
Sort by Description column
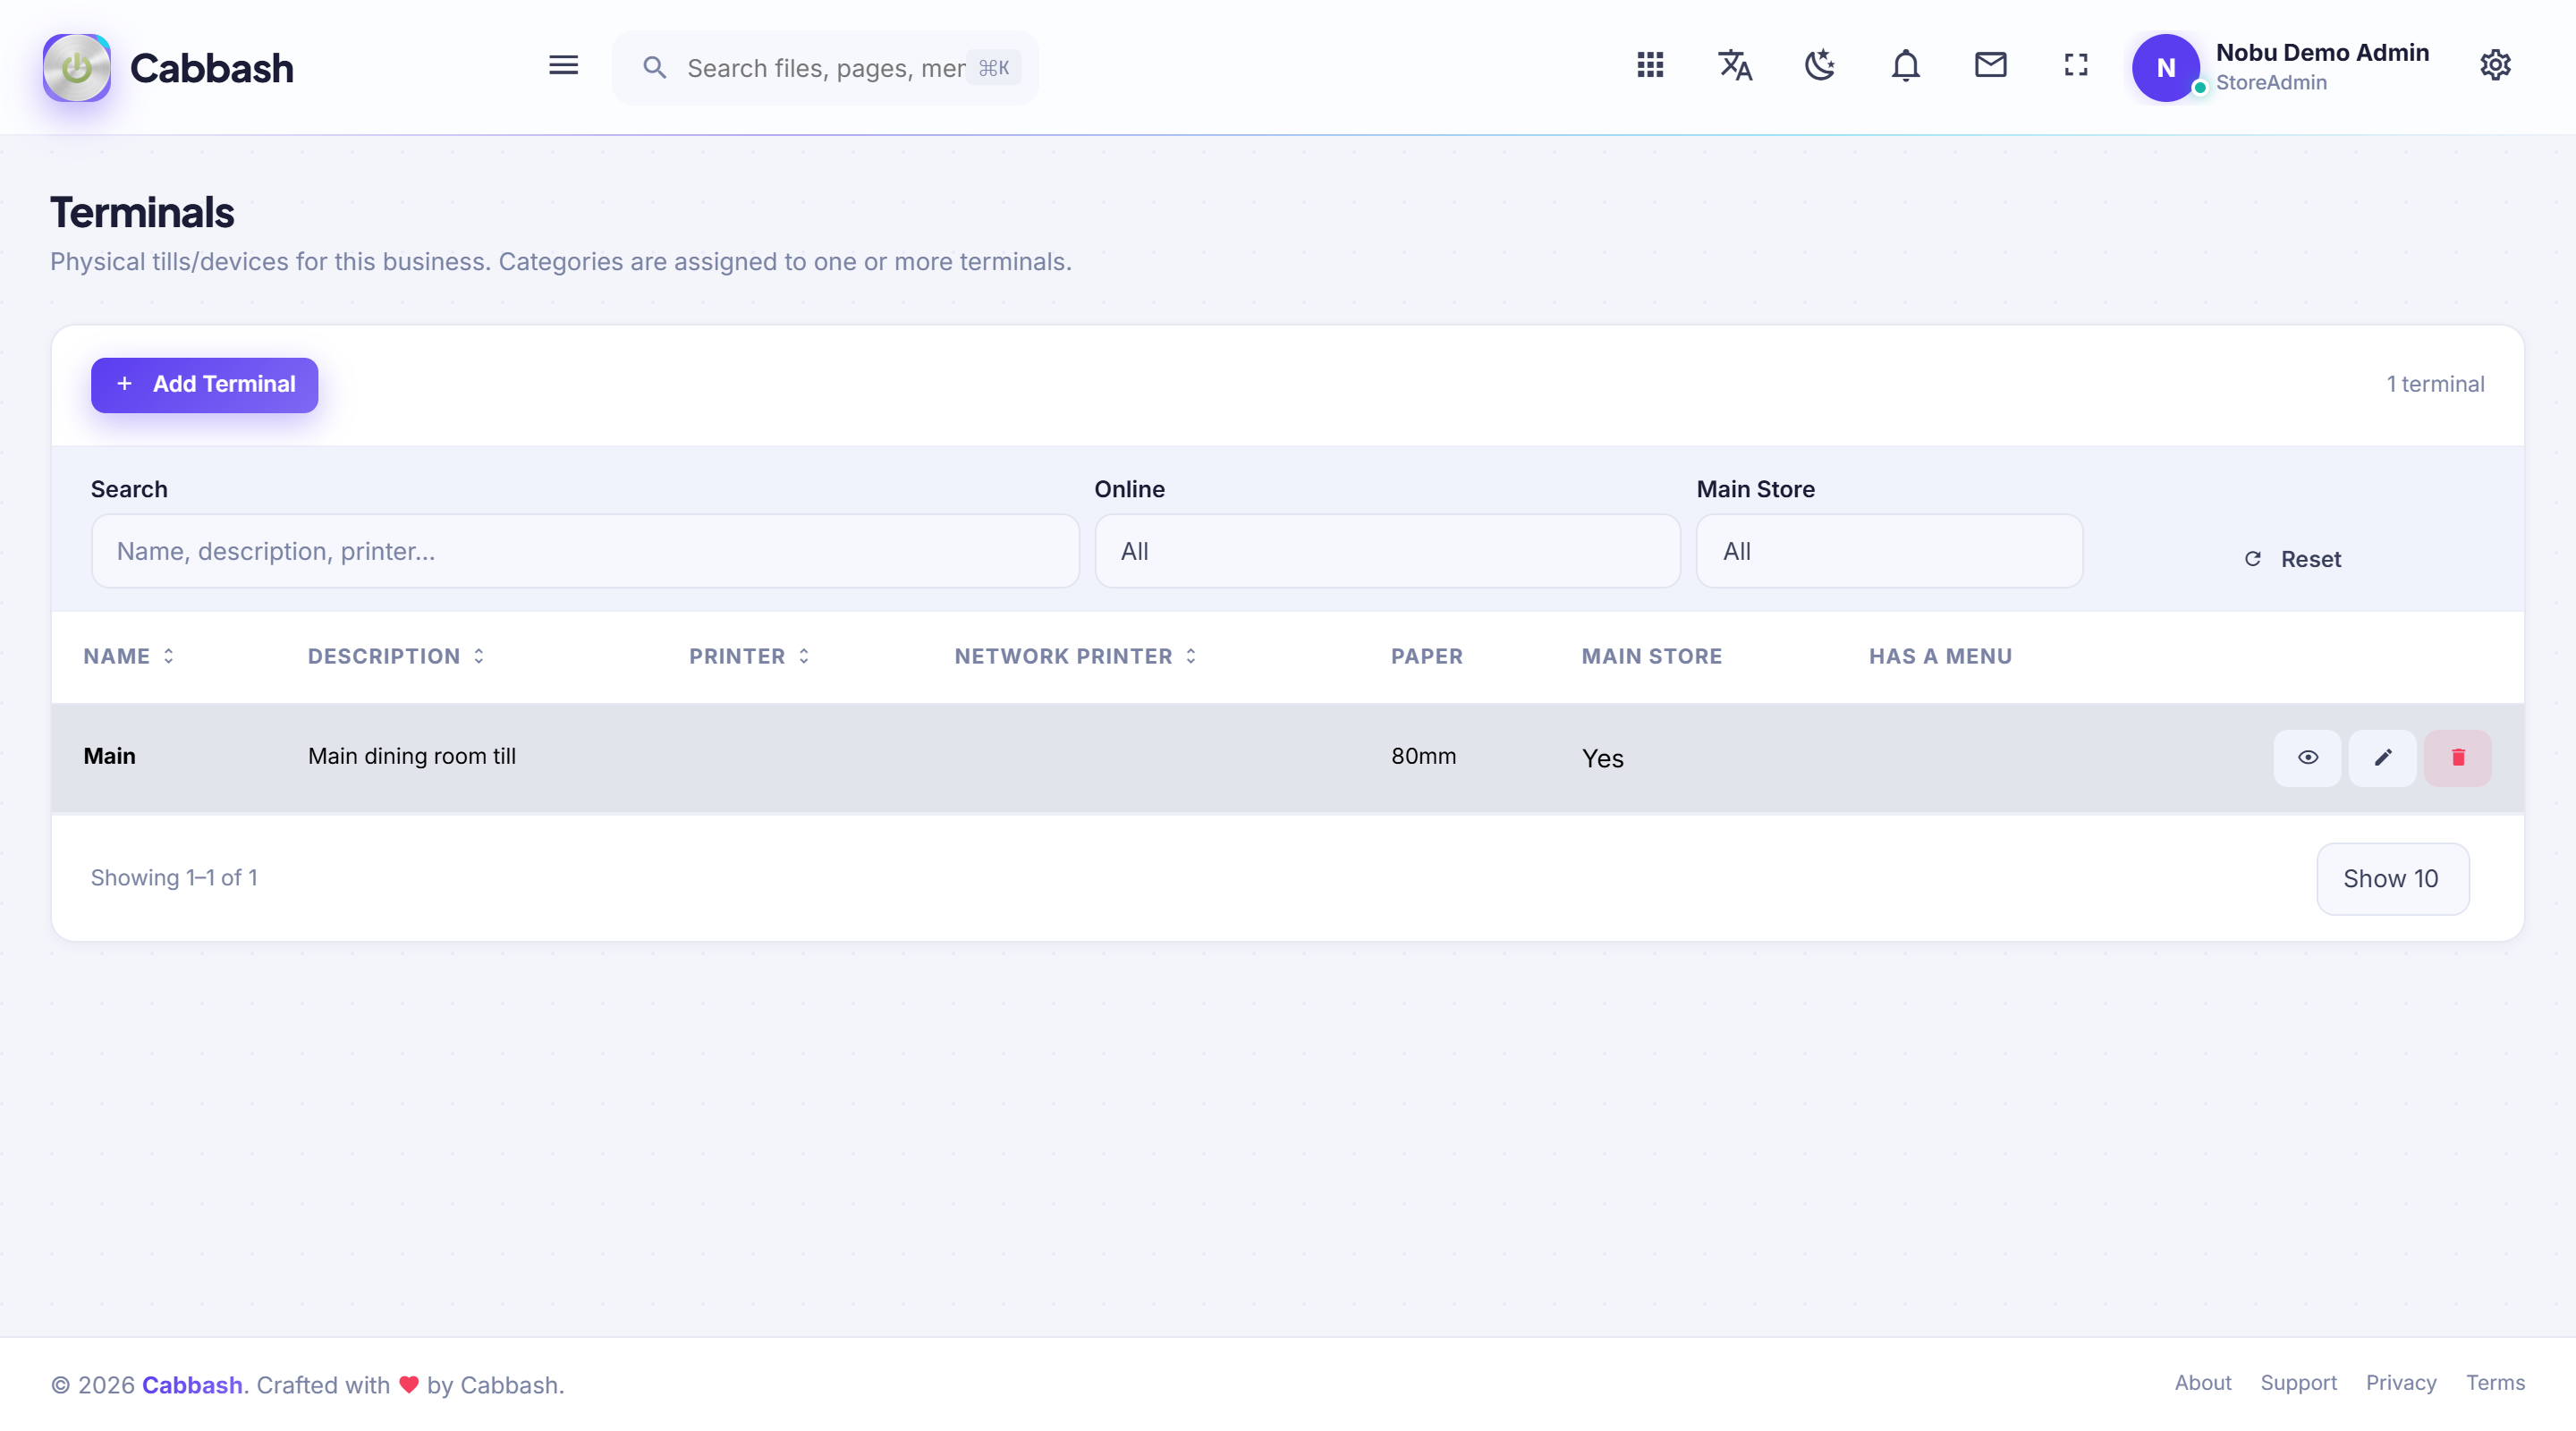pos(396,656)
